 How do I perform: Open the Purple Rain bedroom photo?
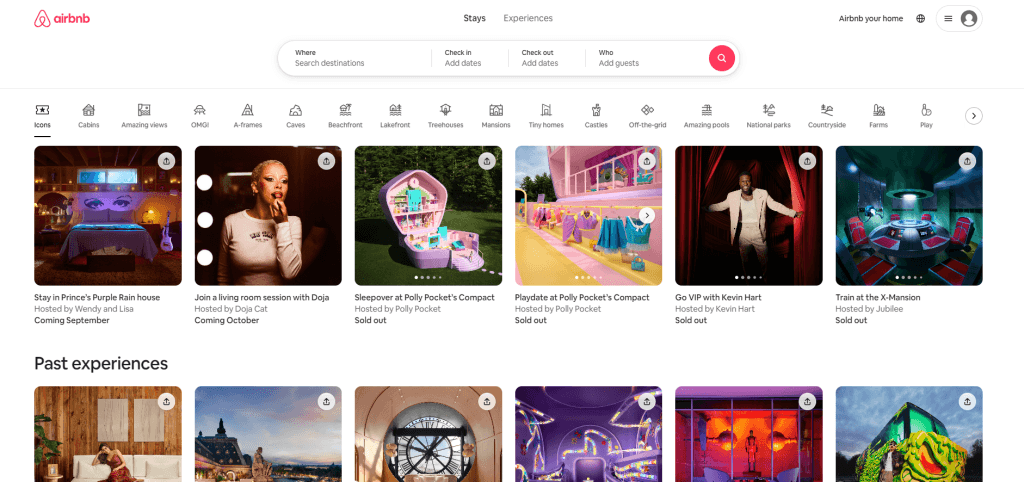coord(108,216)
